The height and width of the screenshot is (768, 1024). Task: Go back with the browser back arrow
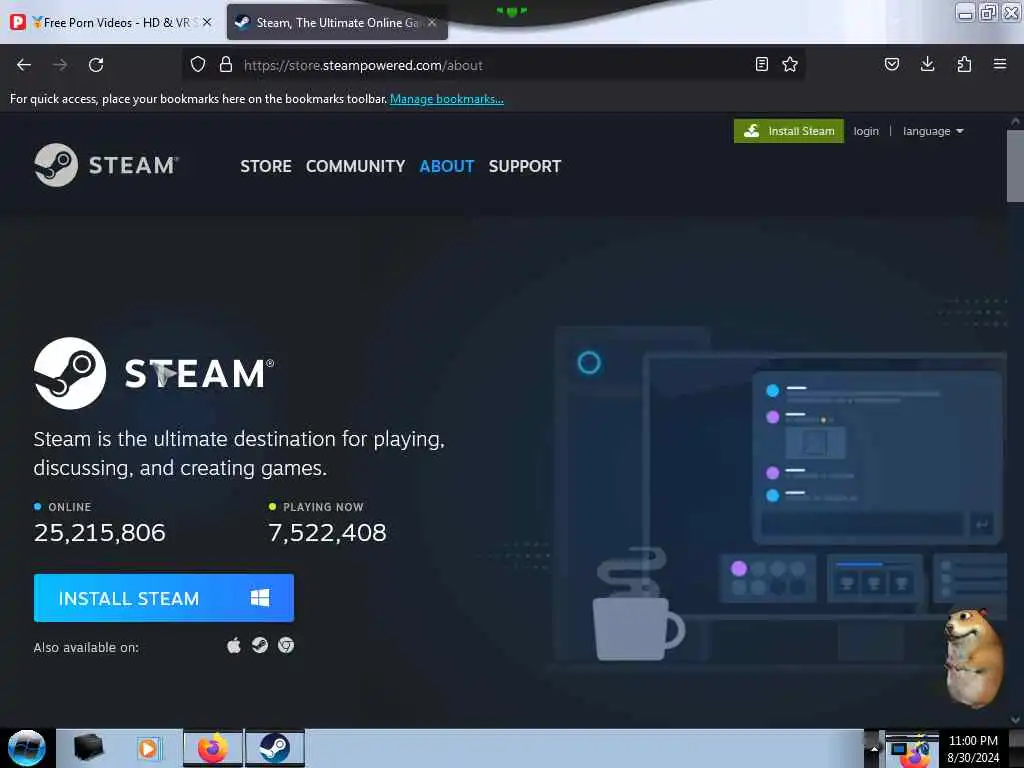click(24, 65)
